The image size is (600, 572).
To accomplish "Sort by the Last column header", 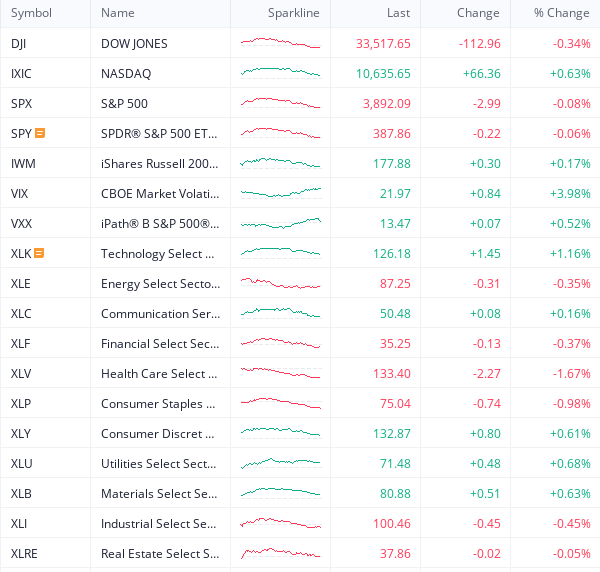I will click(x=398, y=13).
